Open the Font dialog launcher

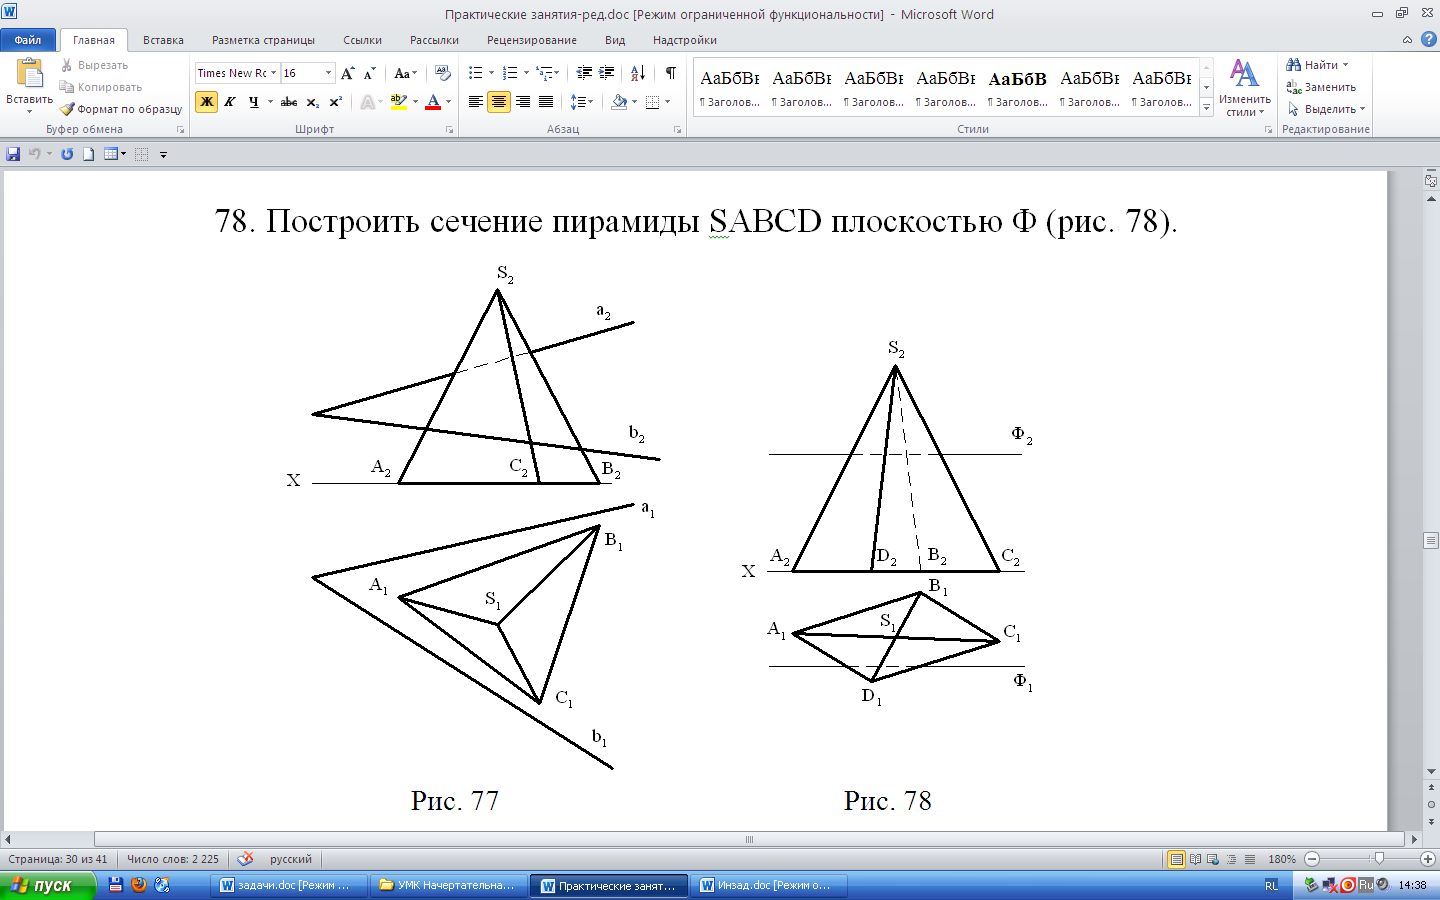(450, 130)
